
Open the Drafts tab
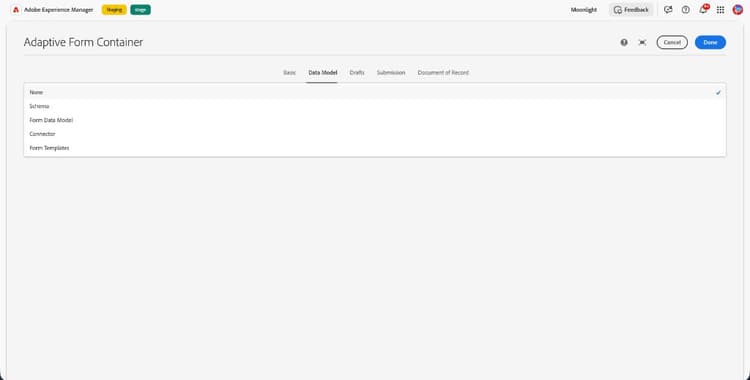coord(357,73)
